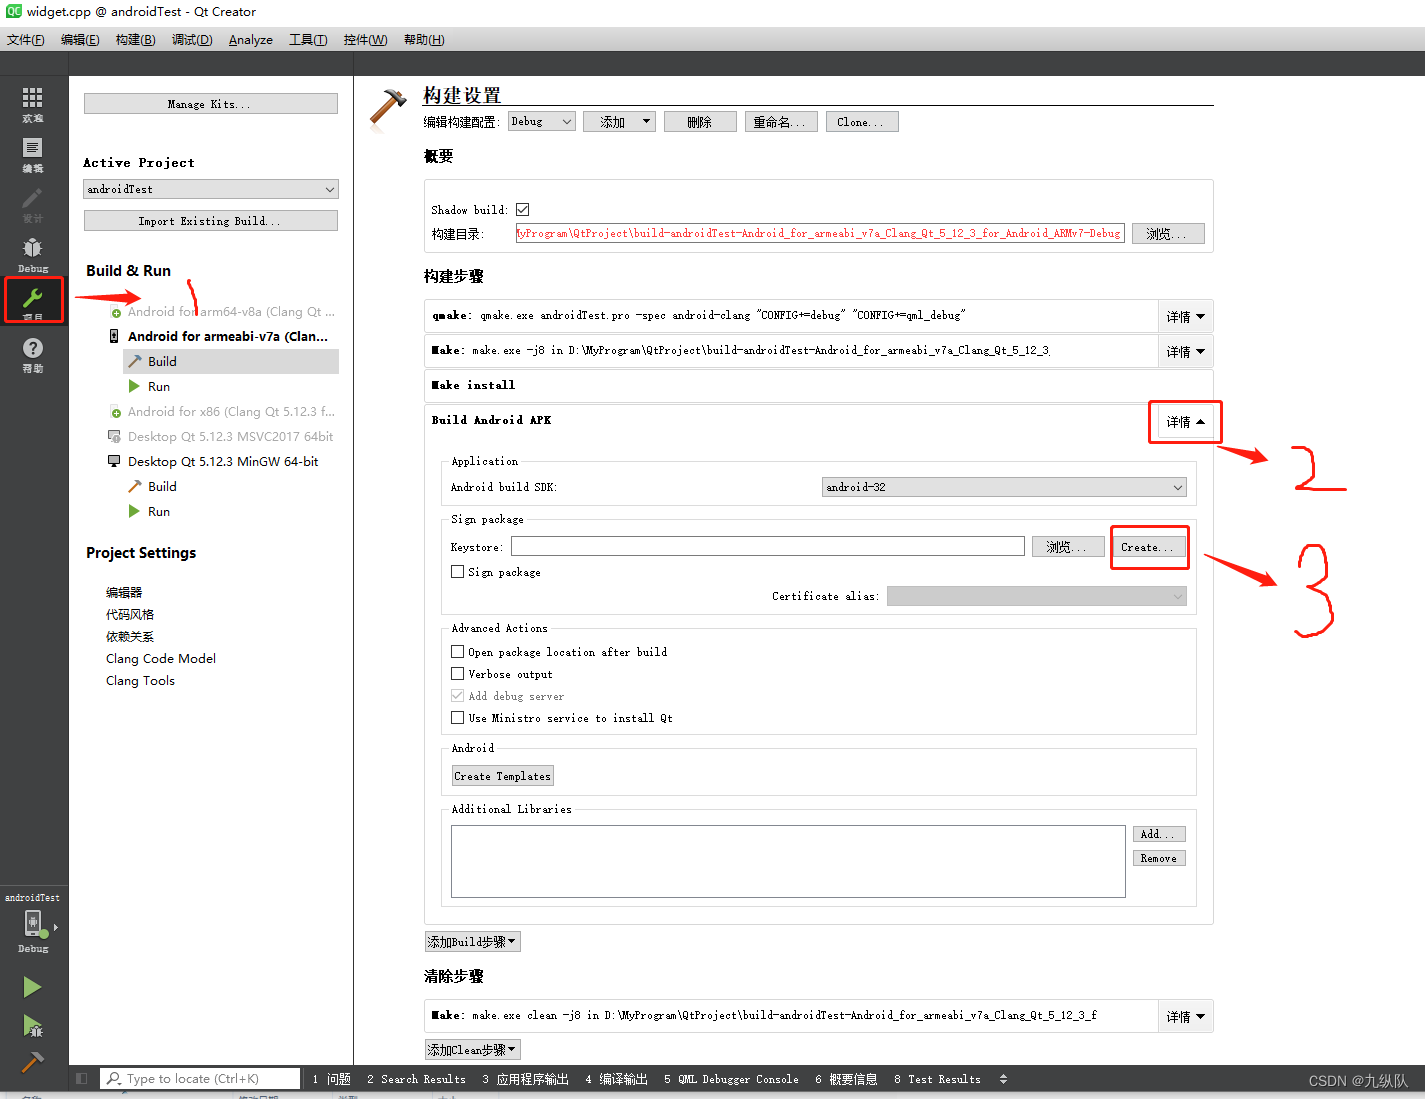The width and height of the screenshot is (1425, 1099).
Task: Click Import Existing Build button
Action: pos(211,221)
